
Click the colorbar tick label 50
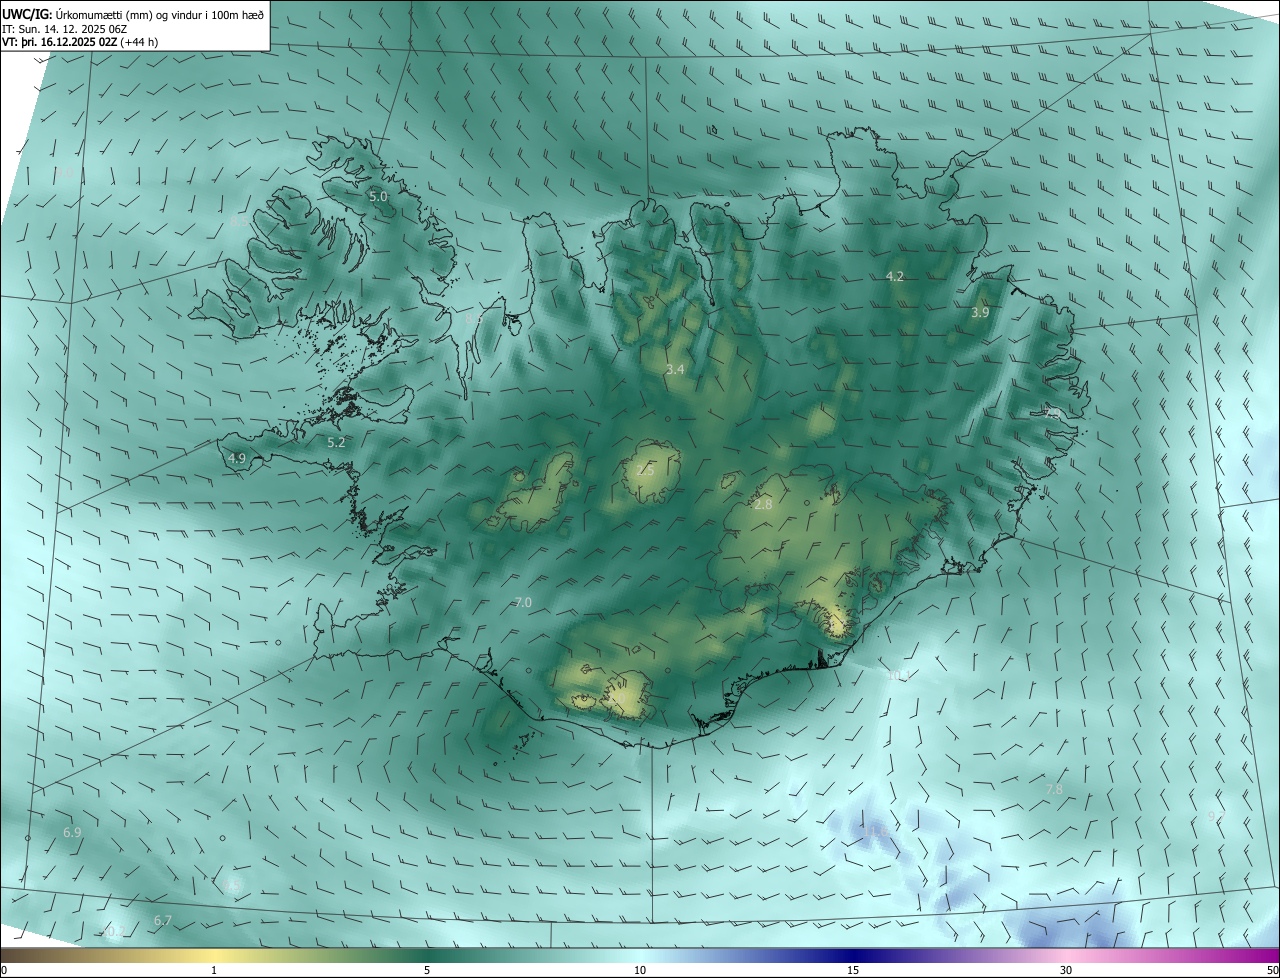[1272, 970]
